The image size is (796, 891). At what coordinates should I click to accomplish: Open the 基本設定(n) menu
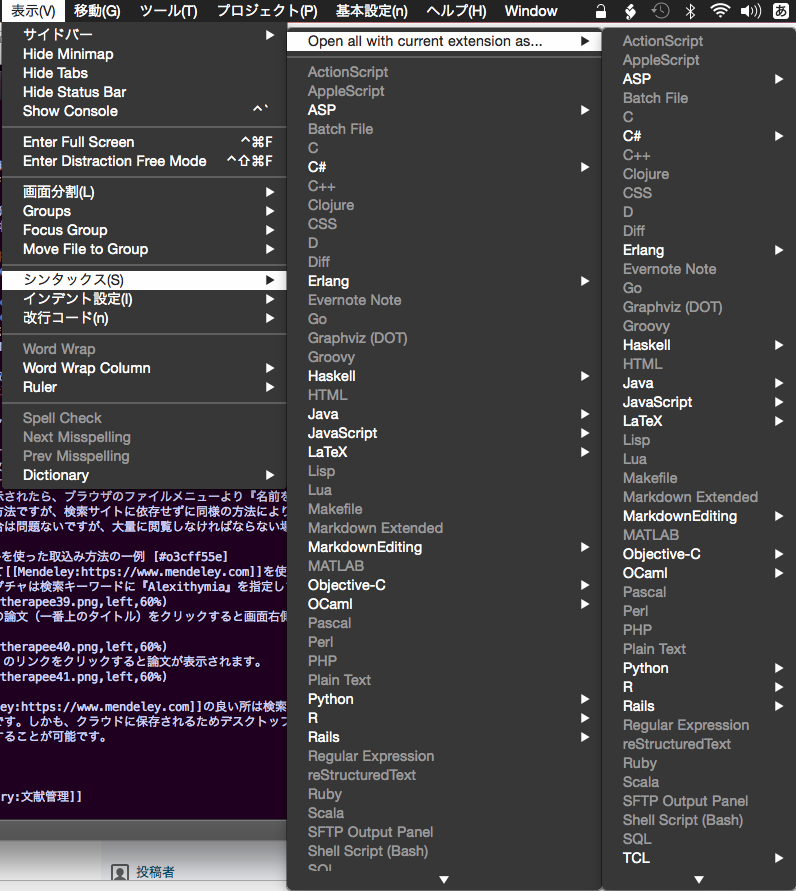372,11
